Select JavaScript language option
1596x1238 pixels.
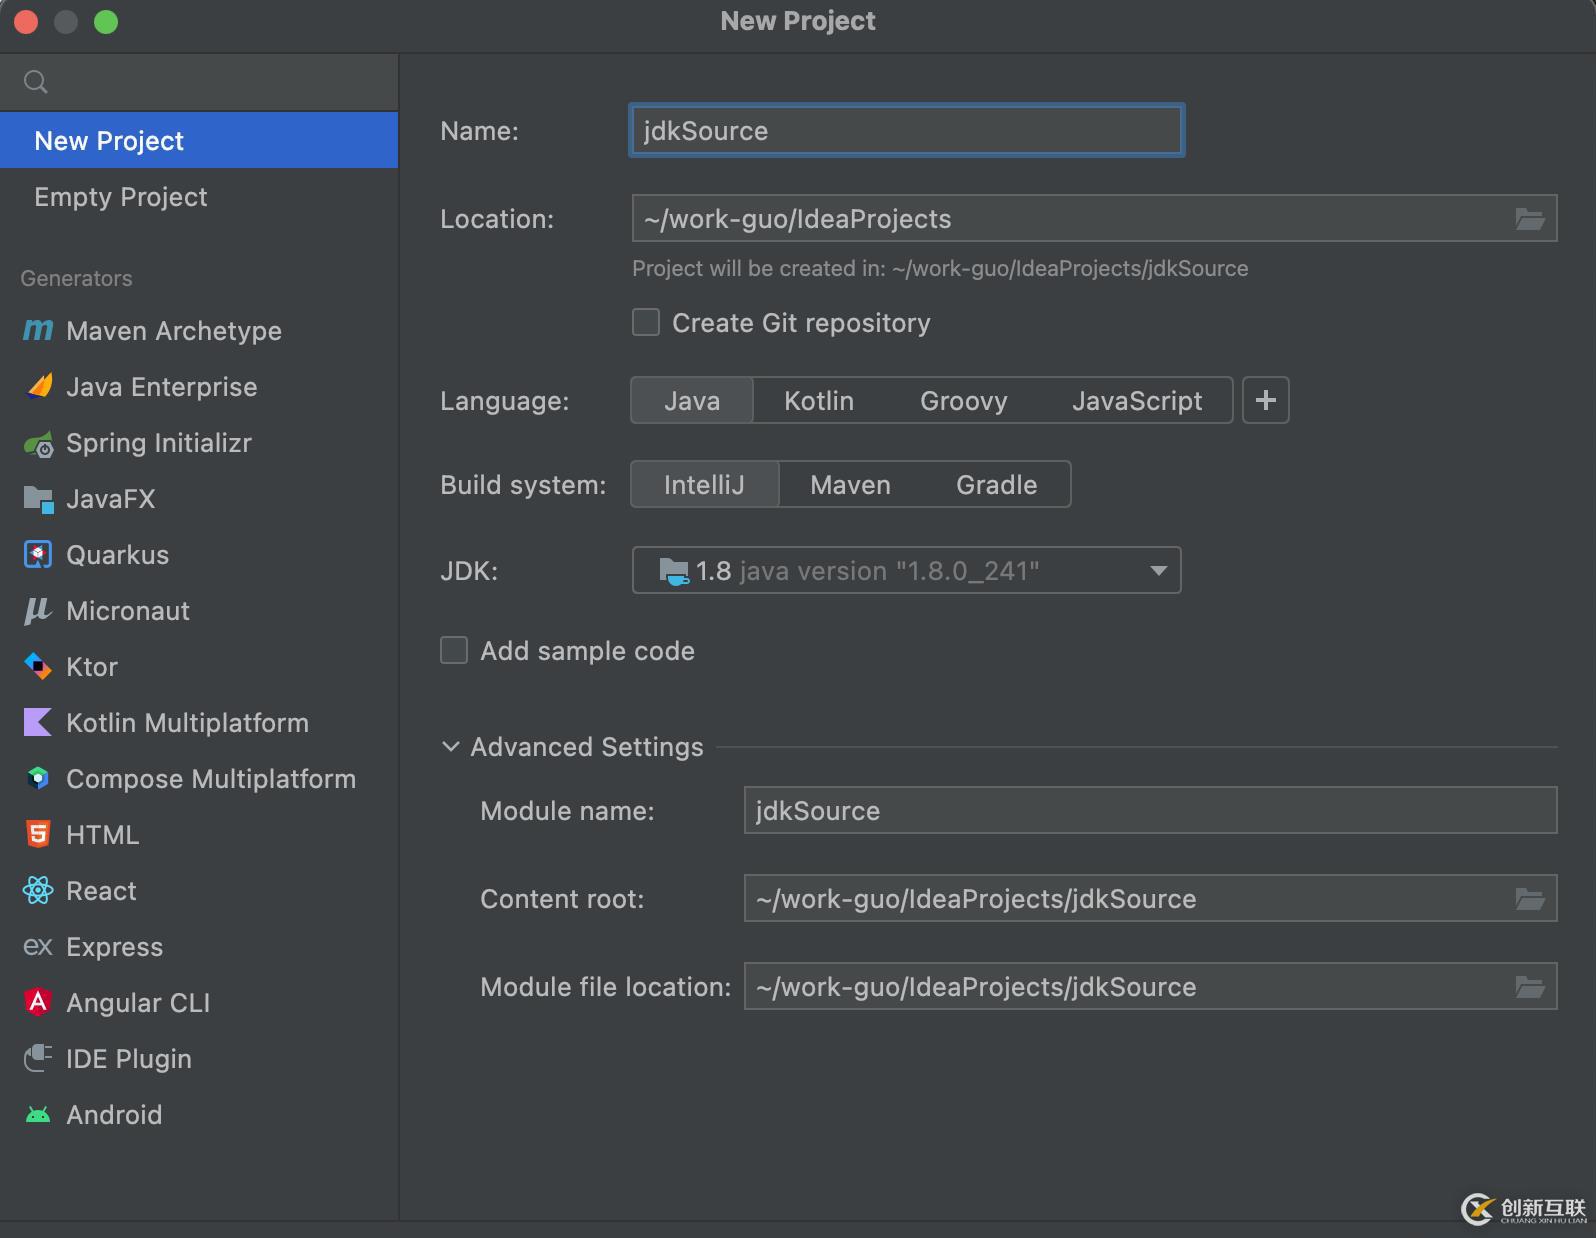pos(1137,400)
